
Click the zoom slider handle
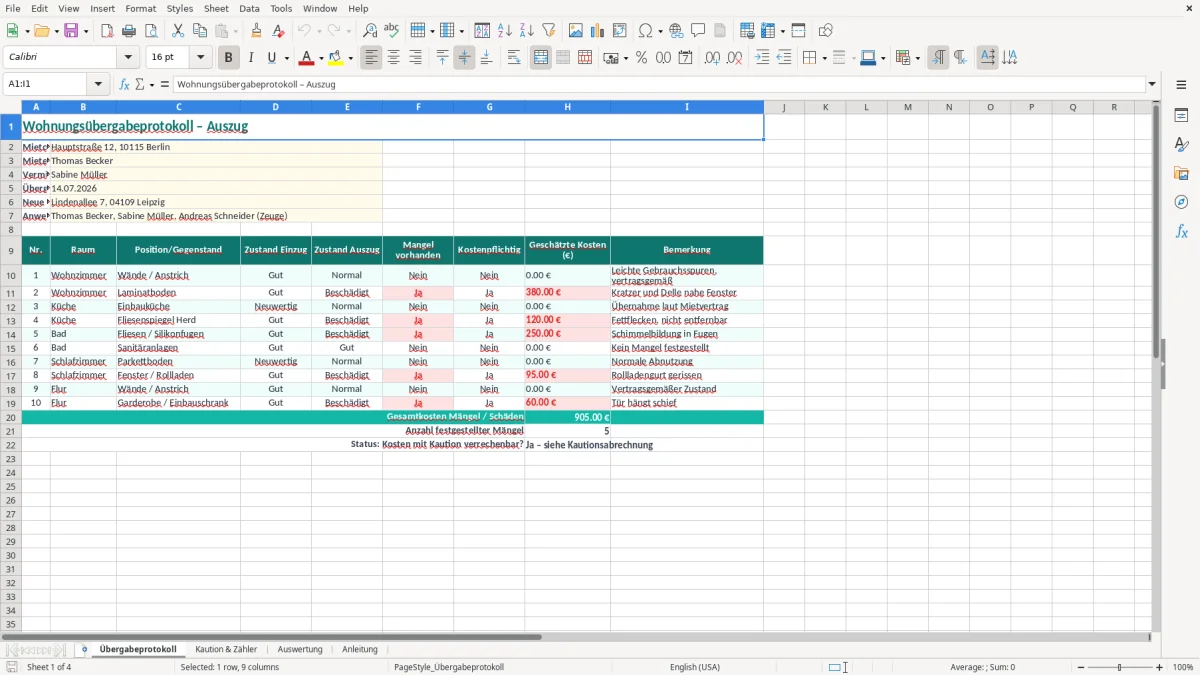pos(1119,667)
